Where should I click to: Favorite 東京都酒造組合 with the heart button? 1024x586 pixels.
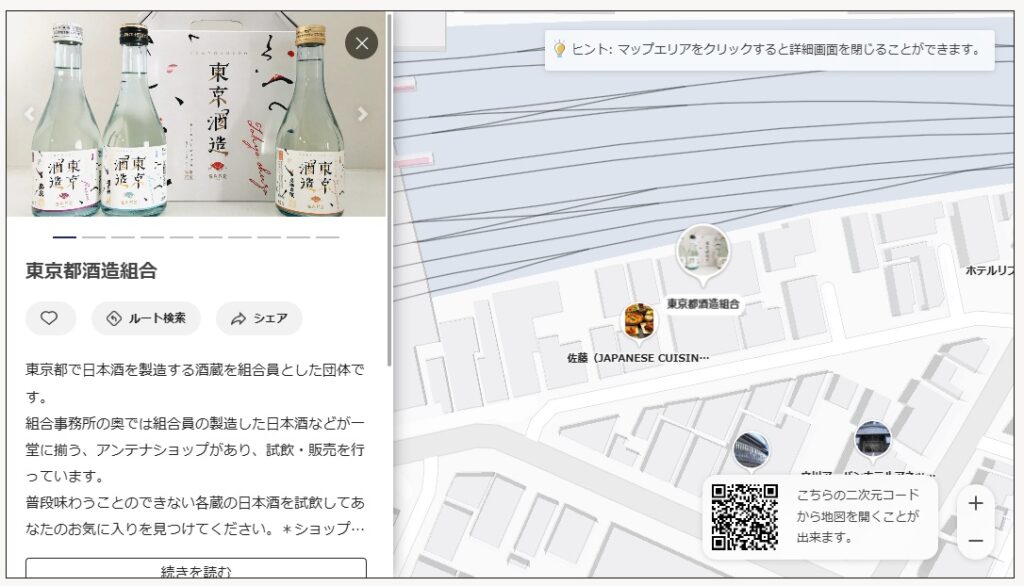point(50,318)
